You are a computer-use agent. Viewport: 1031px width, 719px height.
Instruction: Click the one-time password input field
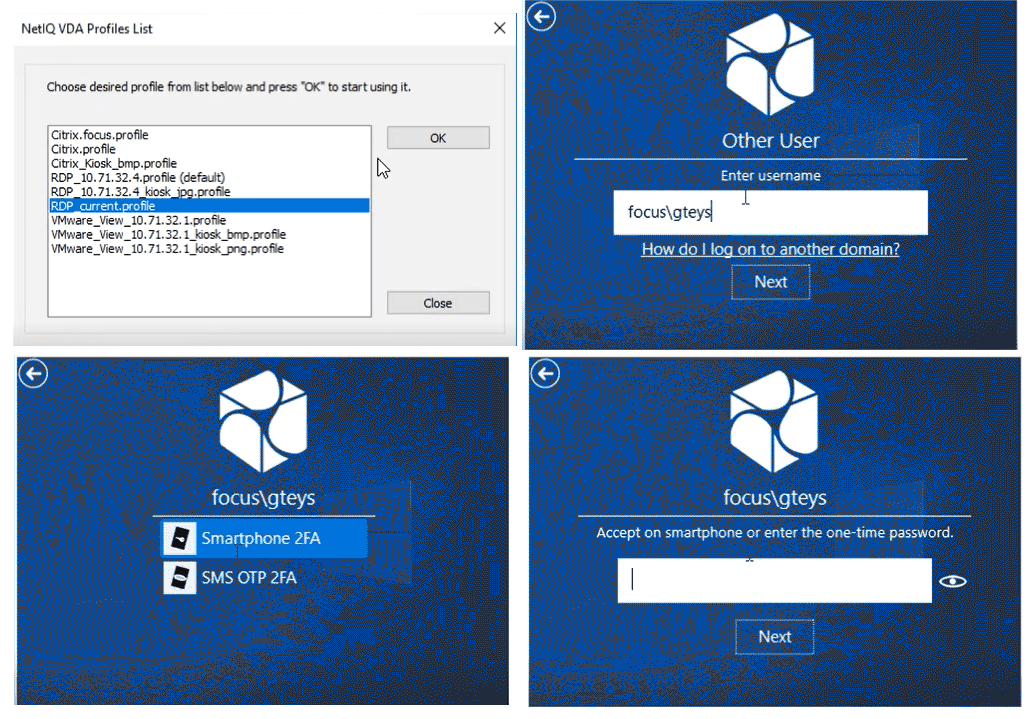(x=775, y=581)
